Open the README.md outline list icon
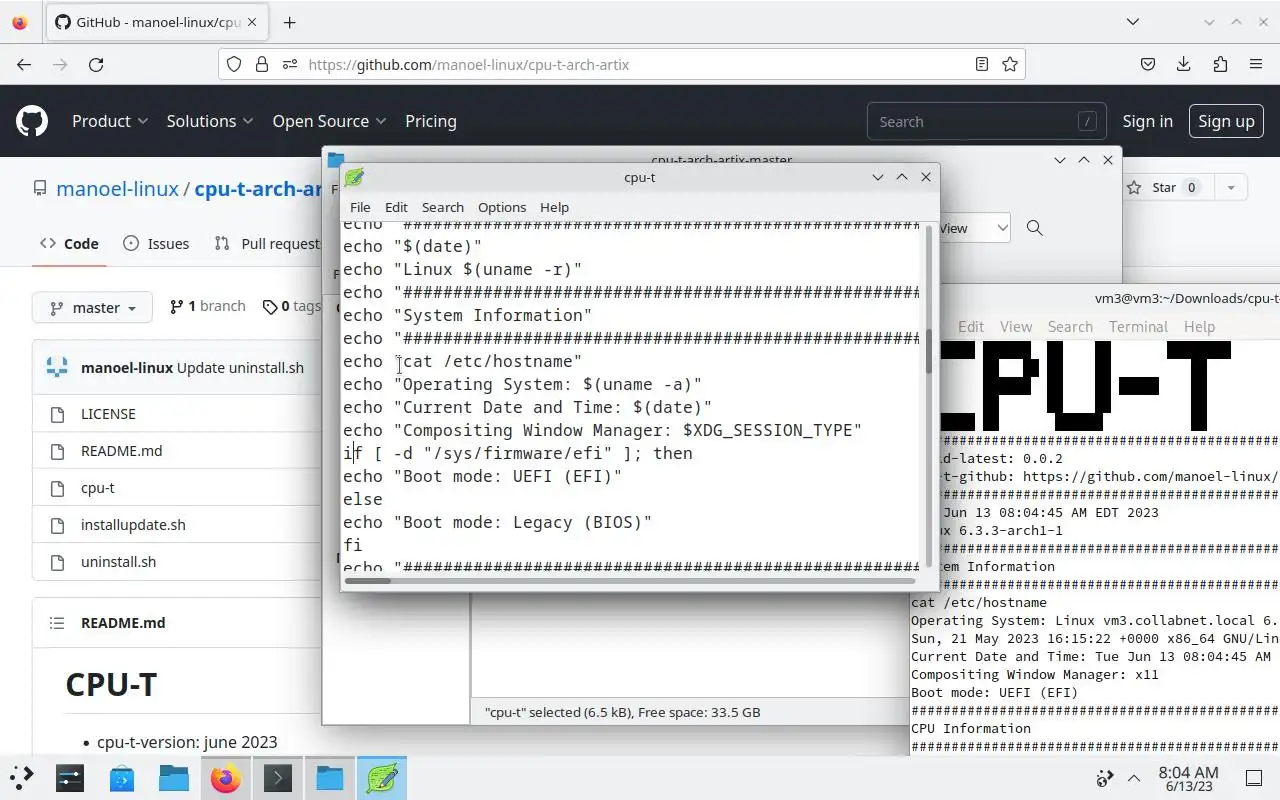Image resolution: width=1280 pixels, height=800 pixels. pyautogui.click(x=57, y=623)
